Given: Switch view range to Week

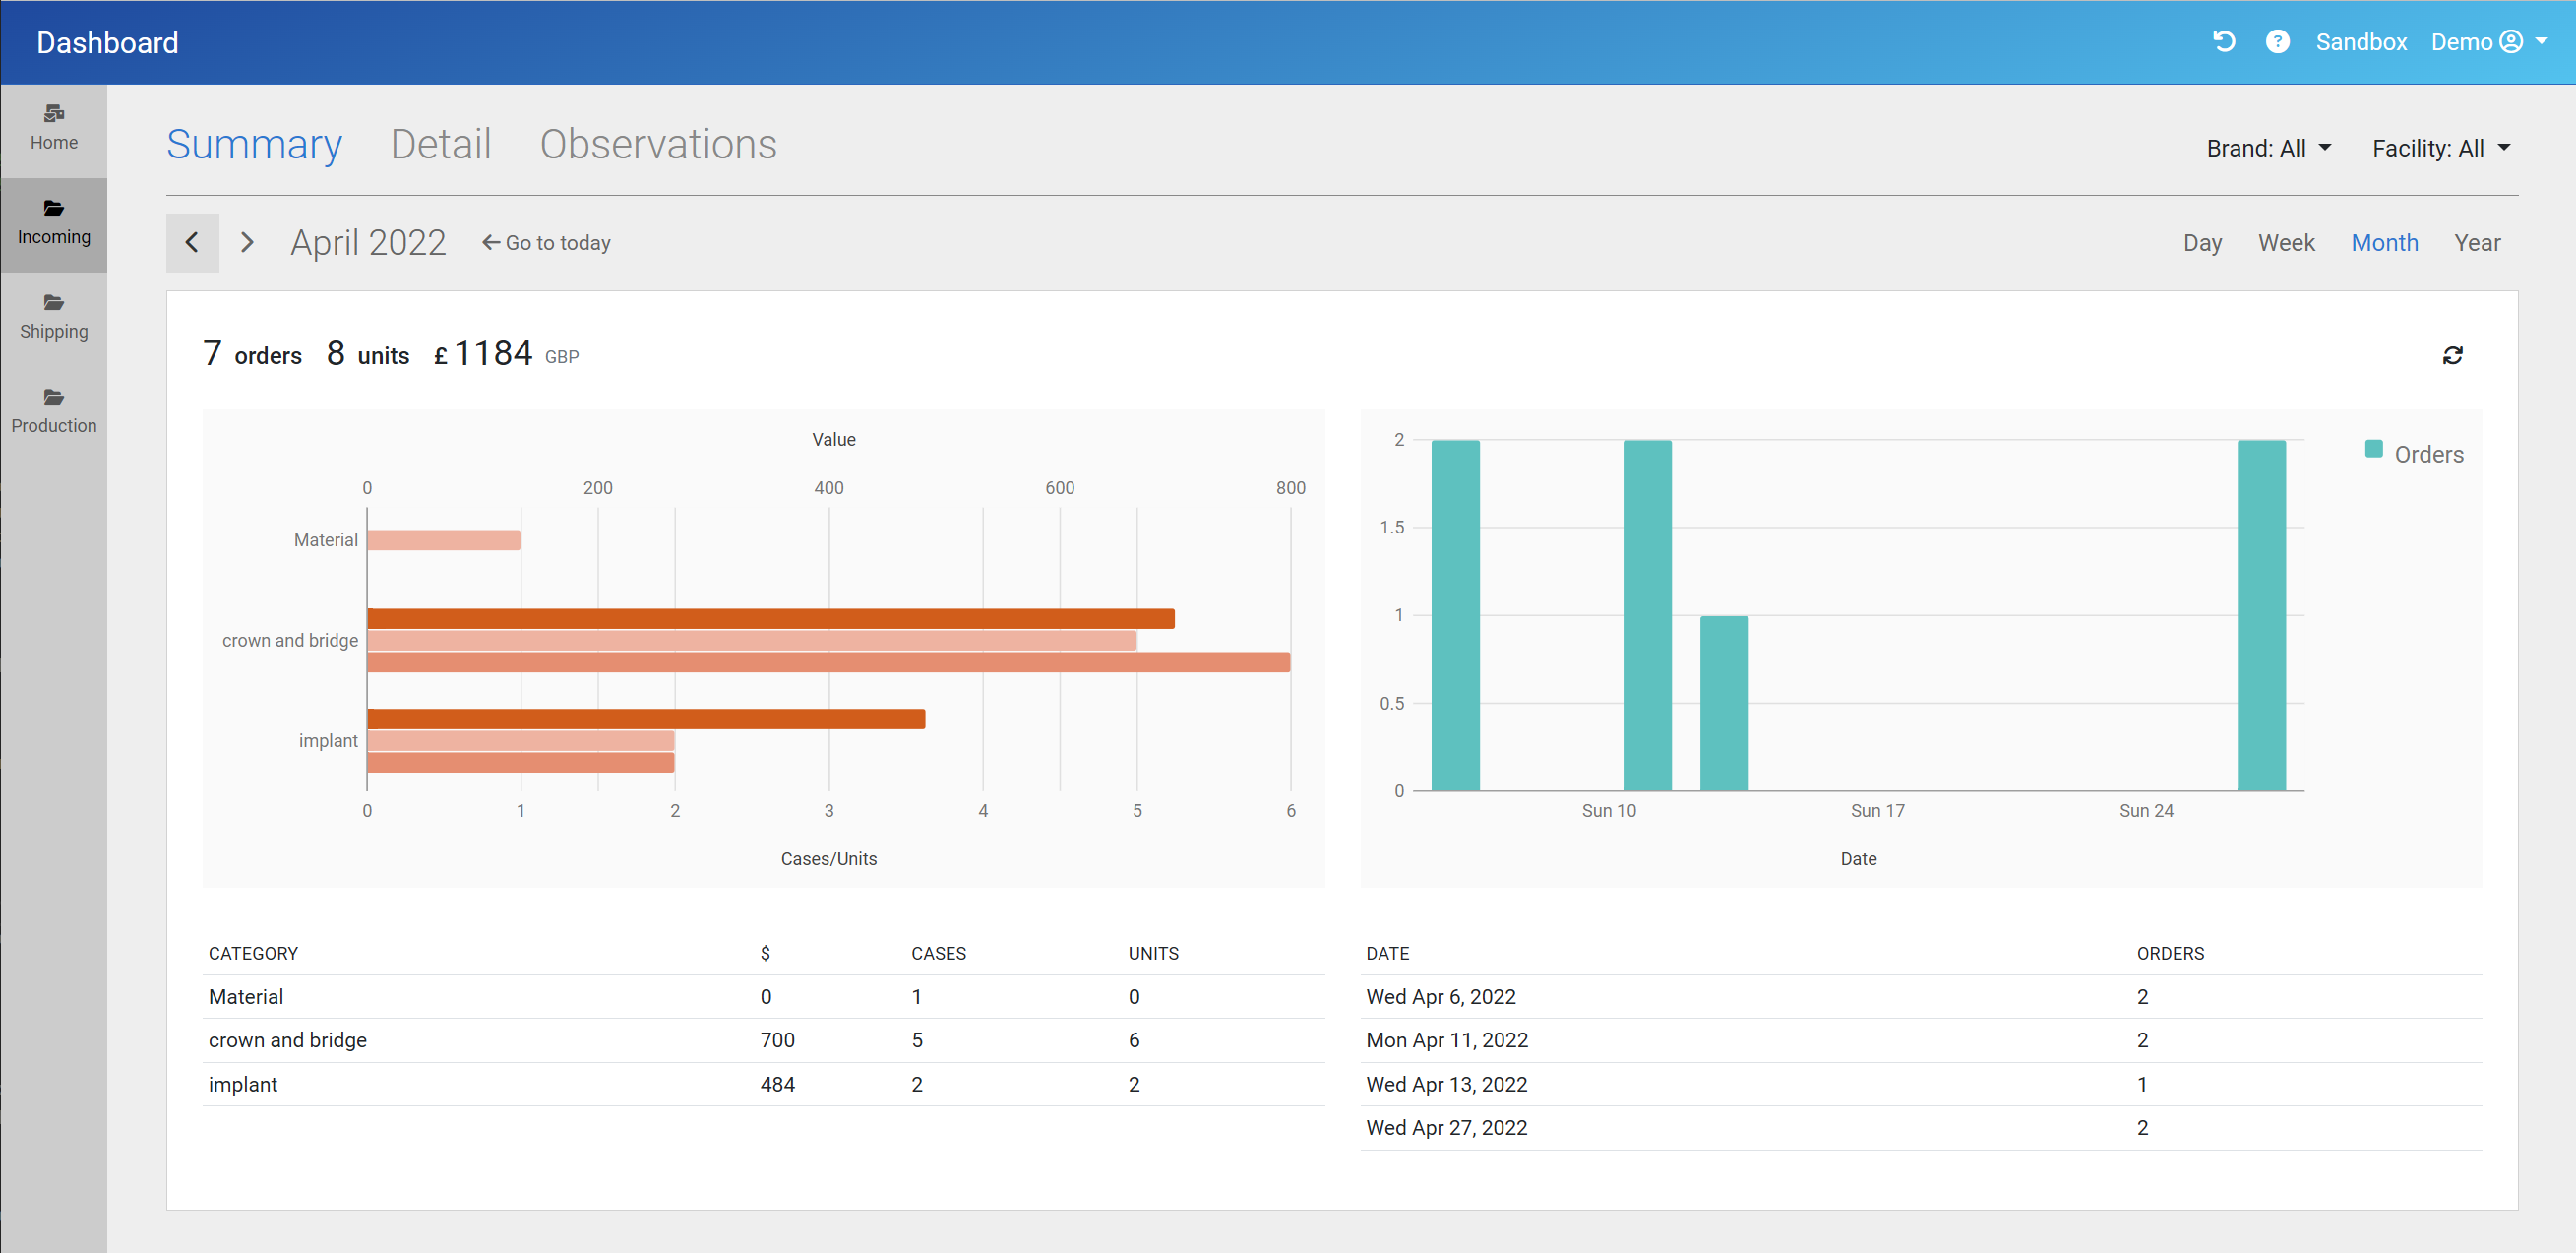Looking at the screenshot, I should 2285,243.
